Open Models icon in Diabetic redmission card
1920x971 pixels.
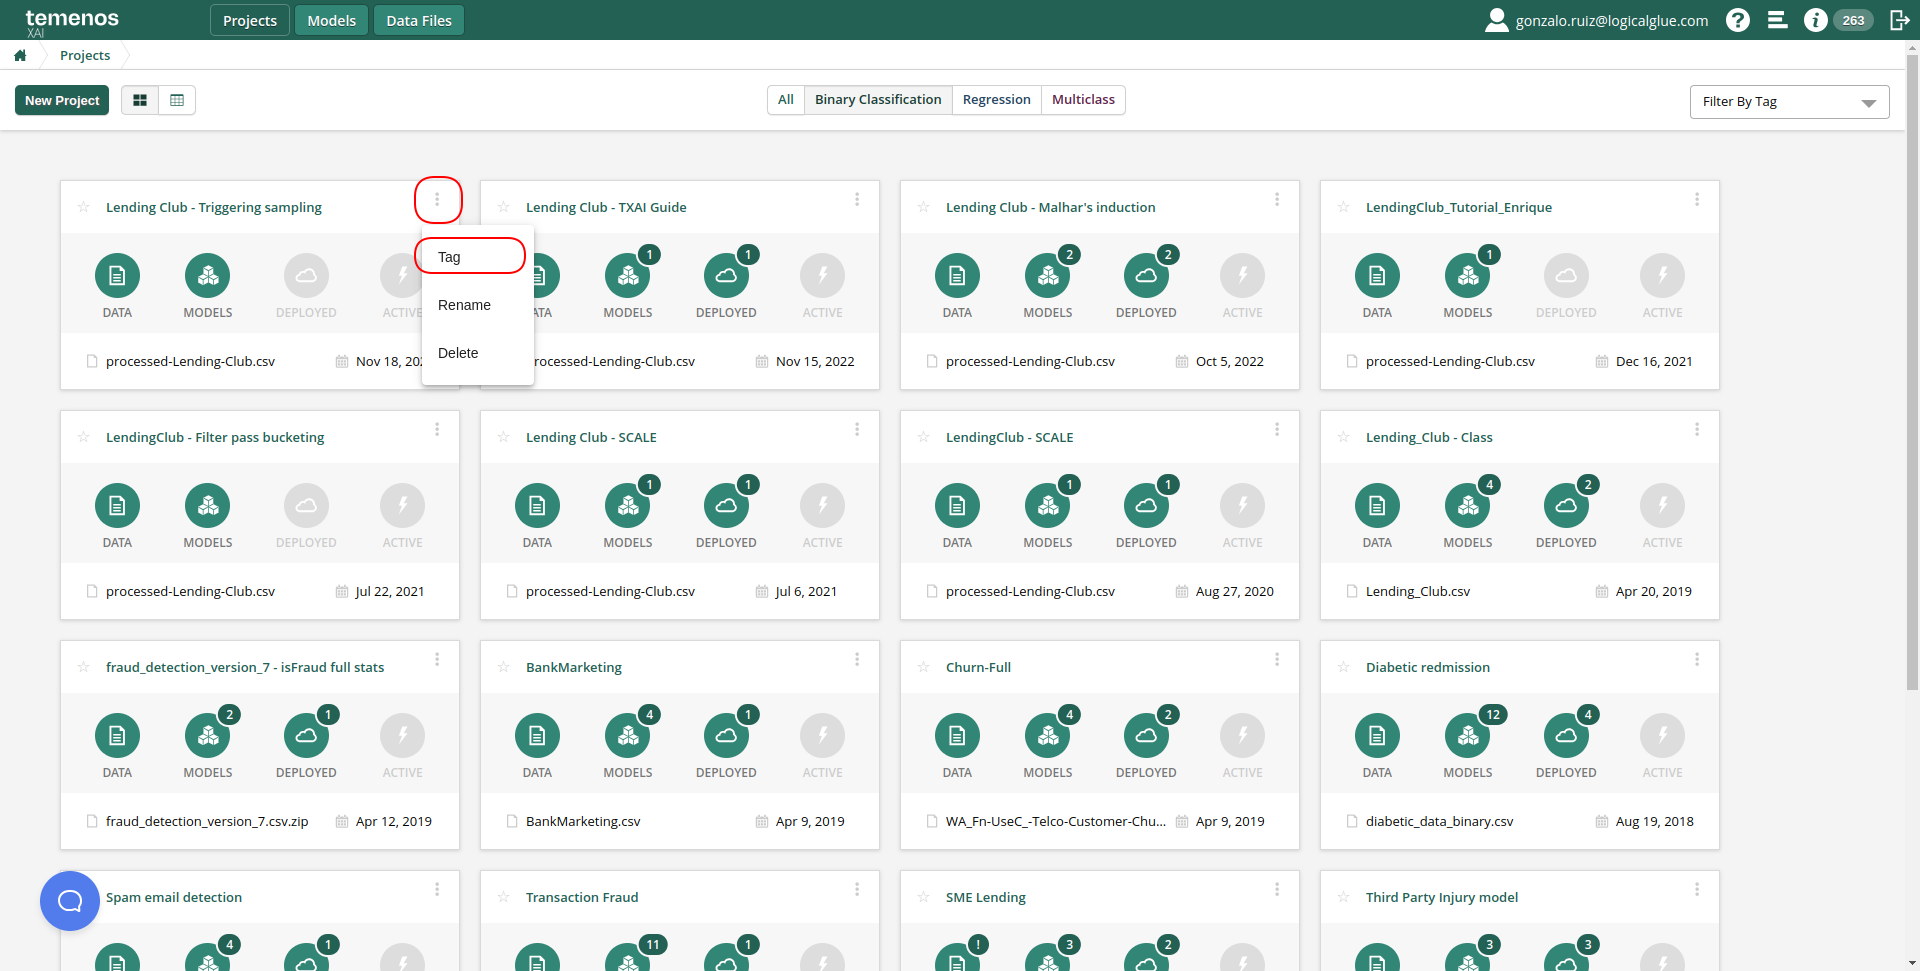[x=1468, y=736]
